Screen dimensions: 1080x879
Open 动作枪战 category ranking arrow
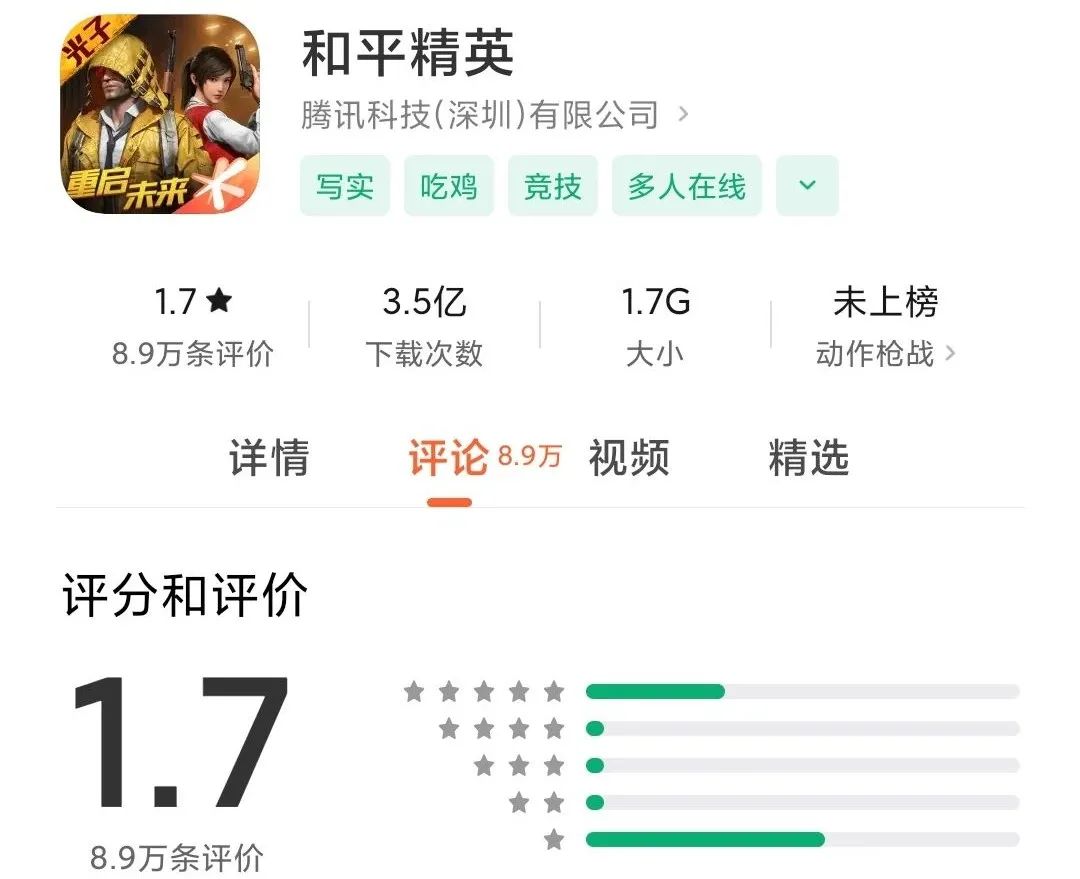[951, 353]
